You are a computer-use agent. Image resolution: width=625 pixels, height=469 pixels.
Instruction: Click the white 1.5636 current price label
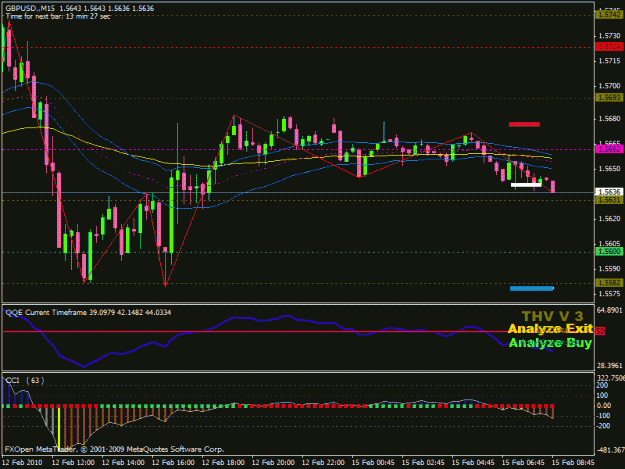point(609,192)
